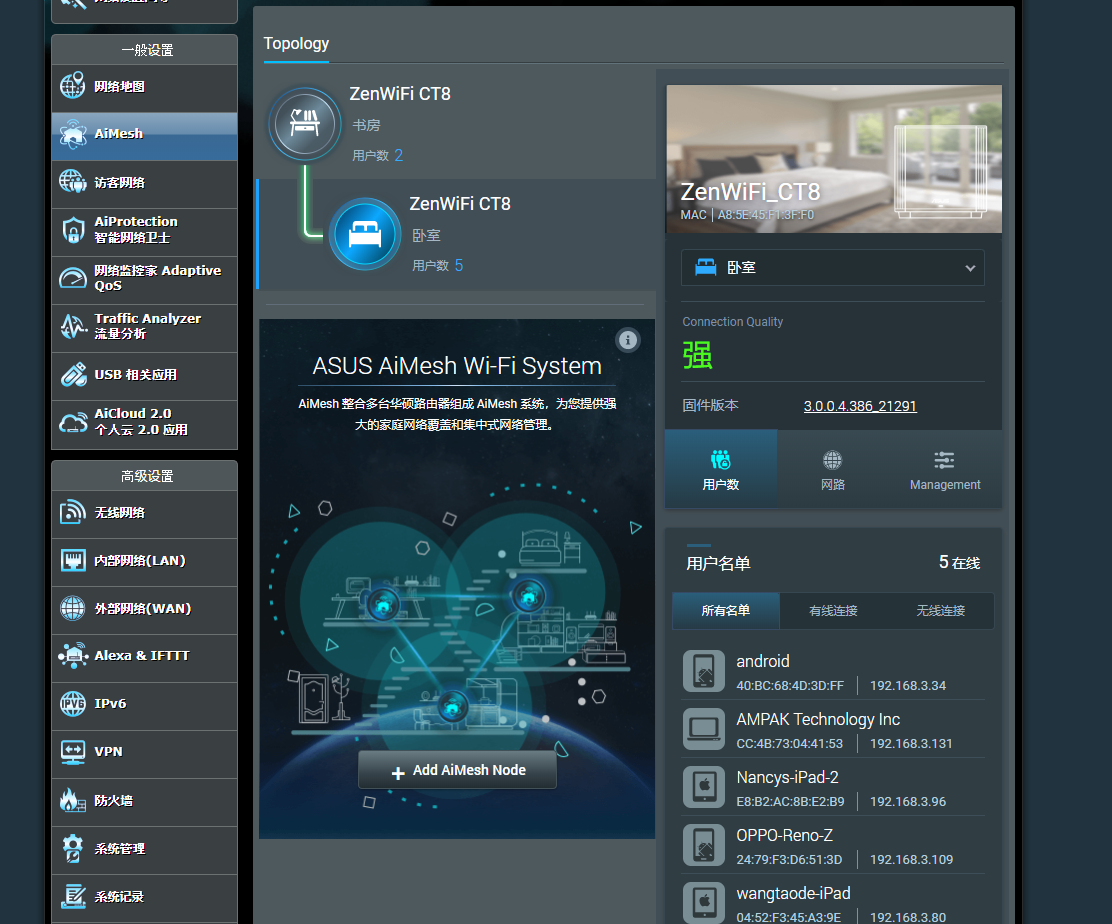Open firmware version 3.0.0.4.386_21291 link

[860, 406]
